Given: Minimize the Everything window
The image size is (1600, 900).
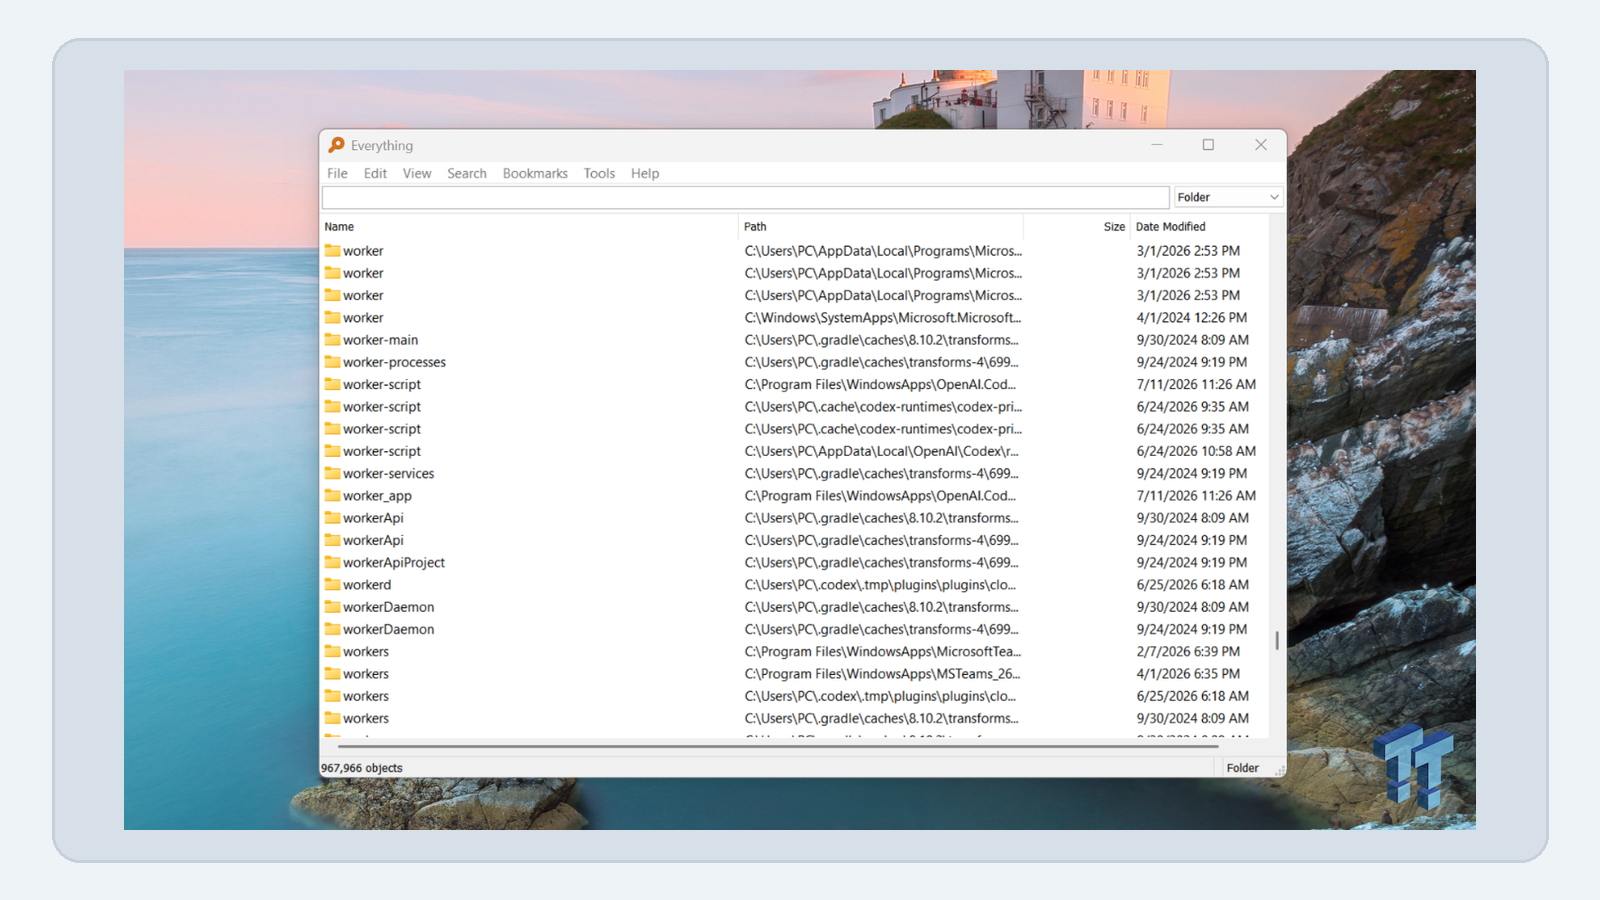Looking at the screenshot, I should pos(1157,145).
